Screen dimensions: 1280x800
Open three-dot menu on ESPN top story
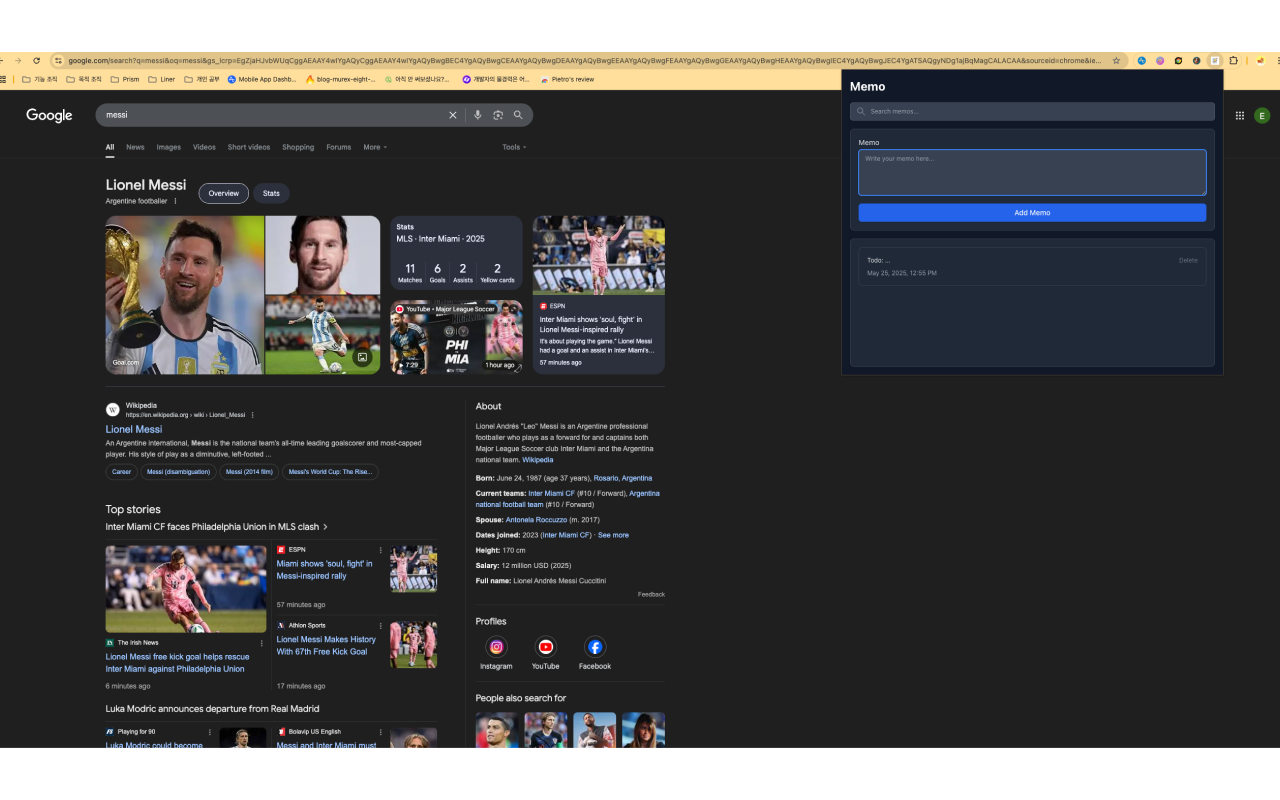(380, 550)
